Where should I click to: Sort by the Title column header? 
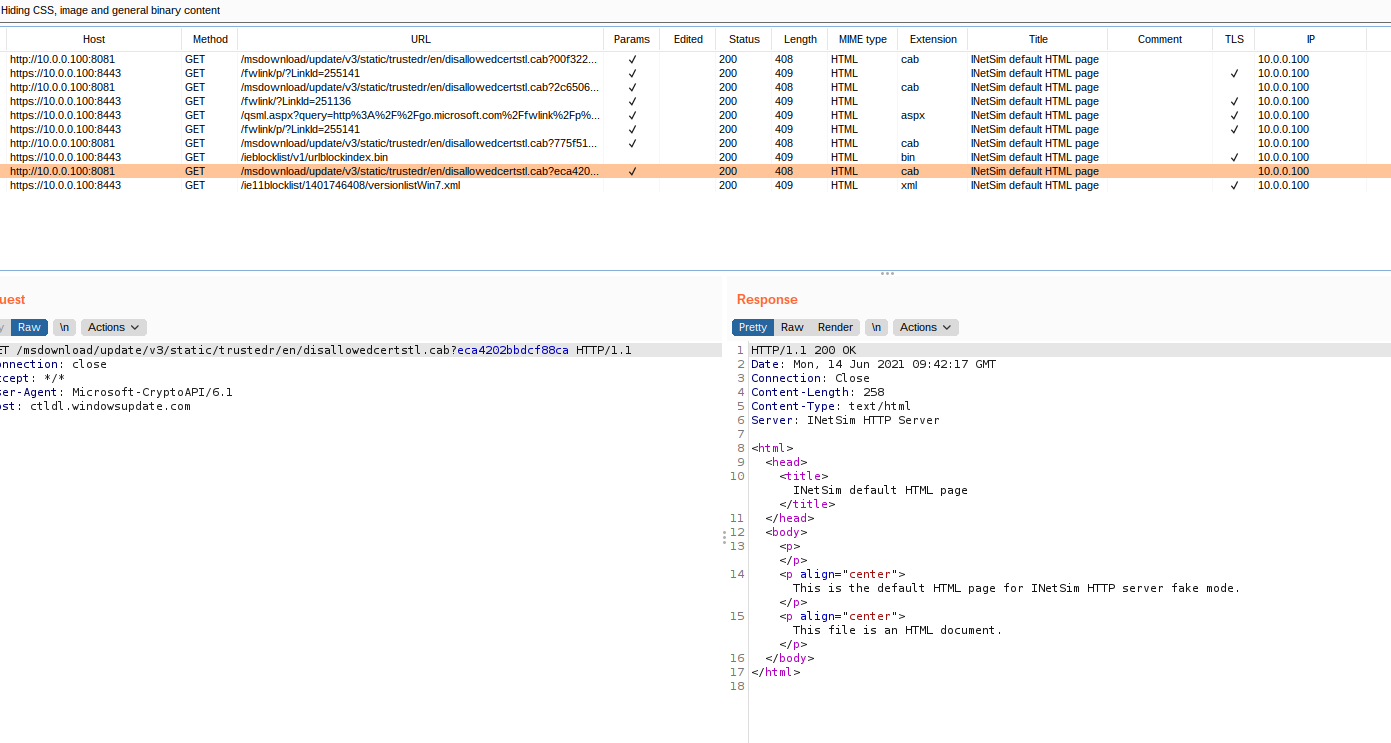pos(1038,39)
